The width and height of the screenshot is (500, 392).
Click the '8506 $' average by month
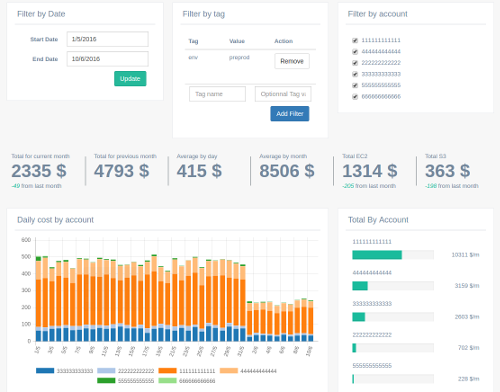coord(287,171)
